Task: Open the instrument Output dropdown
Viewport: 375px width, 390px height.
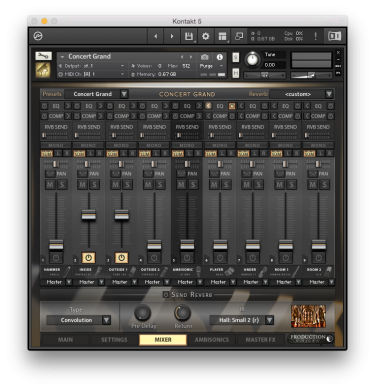Action: point(91,66)
